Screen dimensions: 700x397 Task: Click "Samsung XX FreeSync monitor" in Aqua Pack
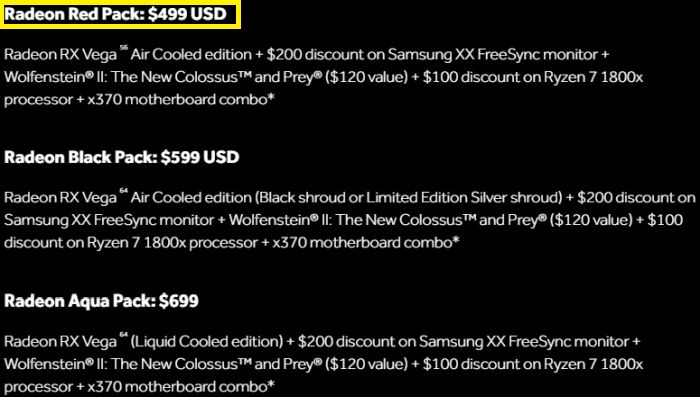click(x=524, y=342)
